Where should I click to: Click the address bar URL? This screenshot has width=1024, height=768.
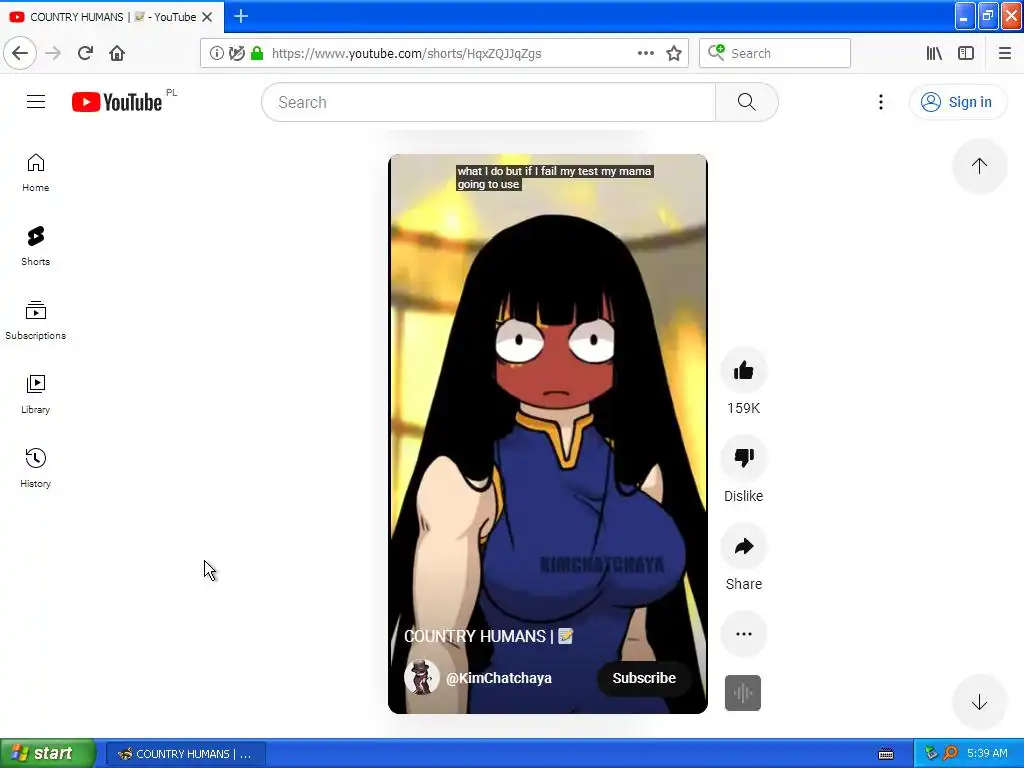click(x=406, y=54)
